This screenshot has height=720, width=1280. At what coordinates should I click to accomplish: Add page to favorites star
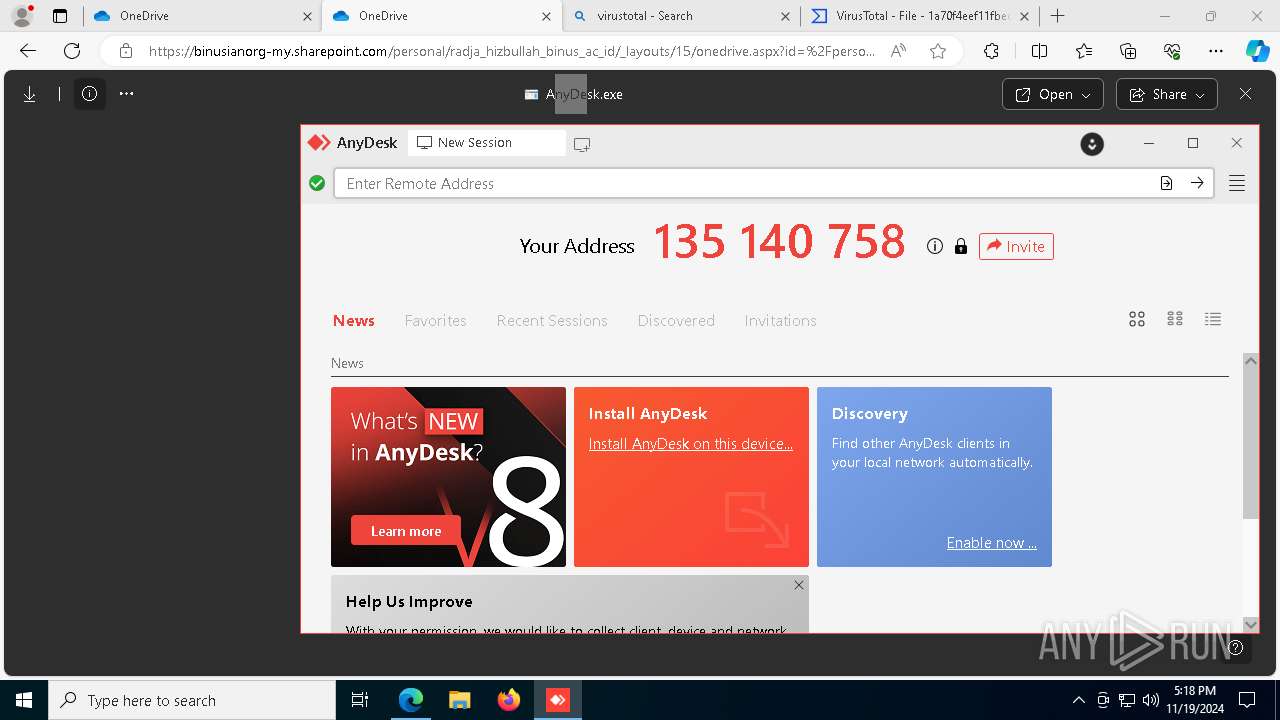[x=938, y=51]
